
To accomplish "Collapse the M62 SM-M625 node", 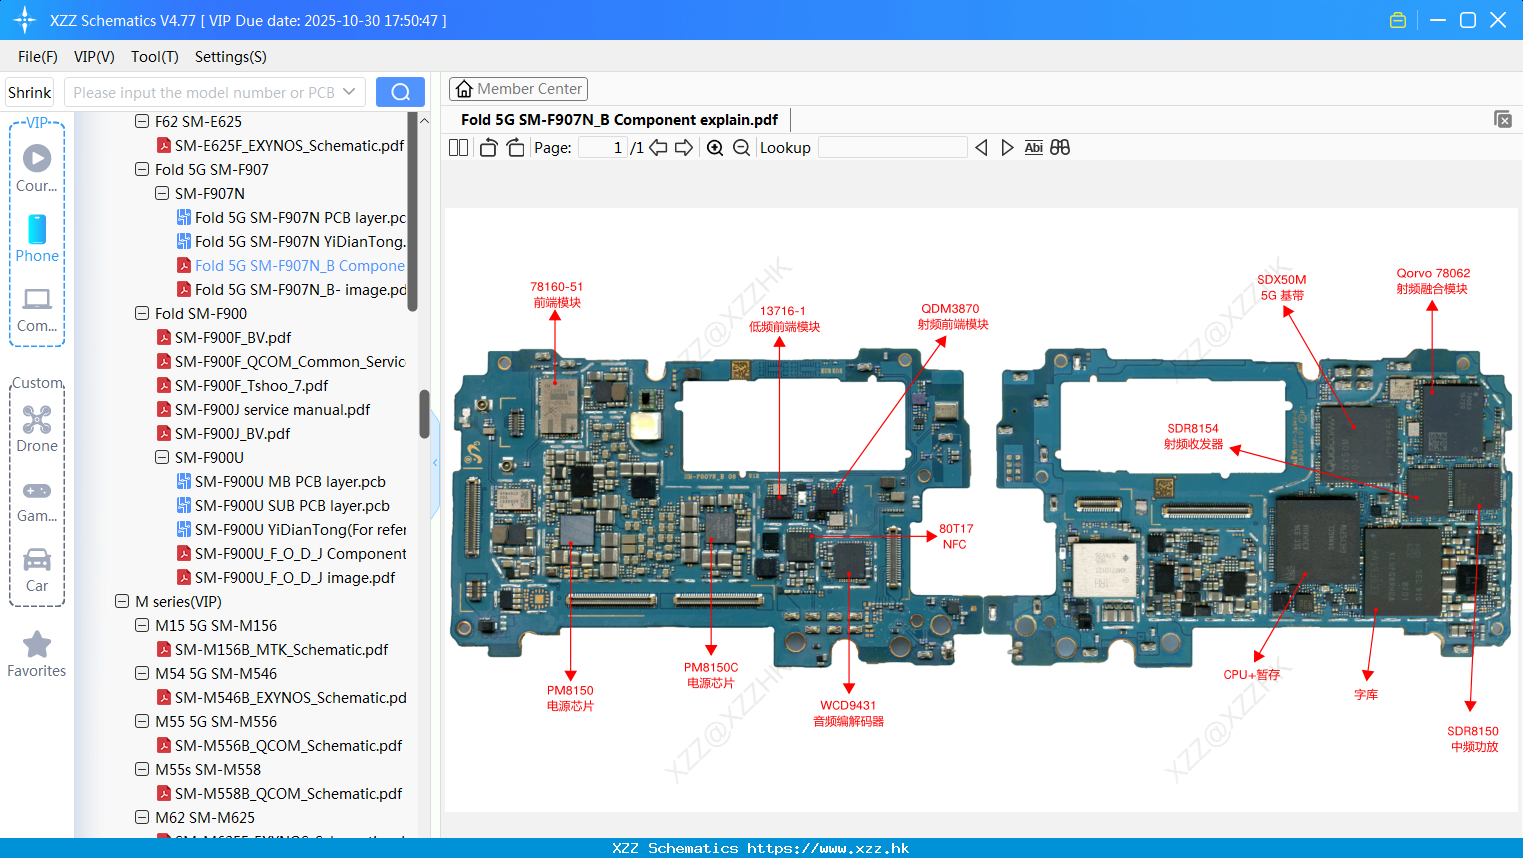I will [x=142, y=818].
